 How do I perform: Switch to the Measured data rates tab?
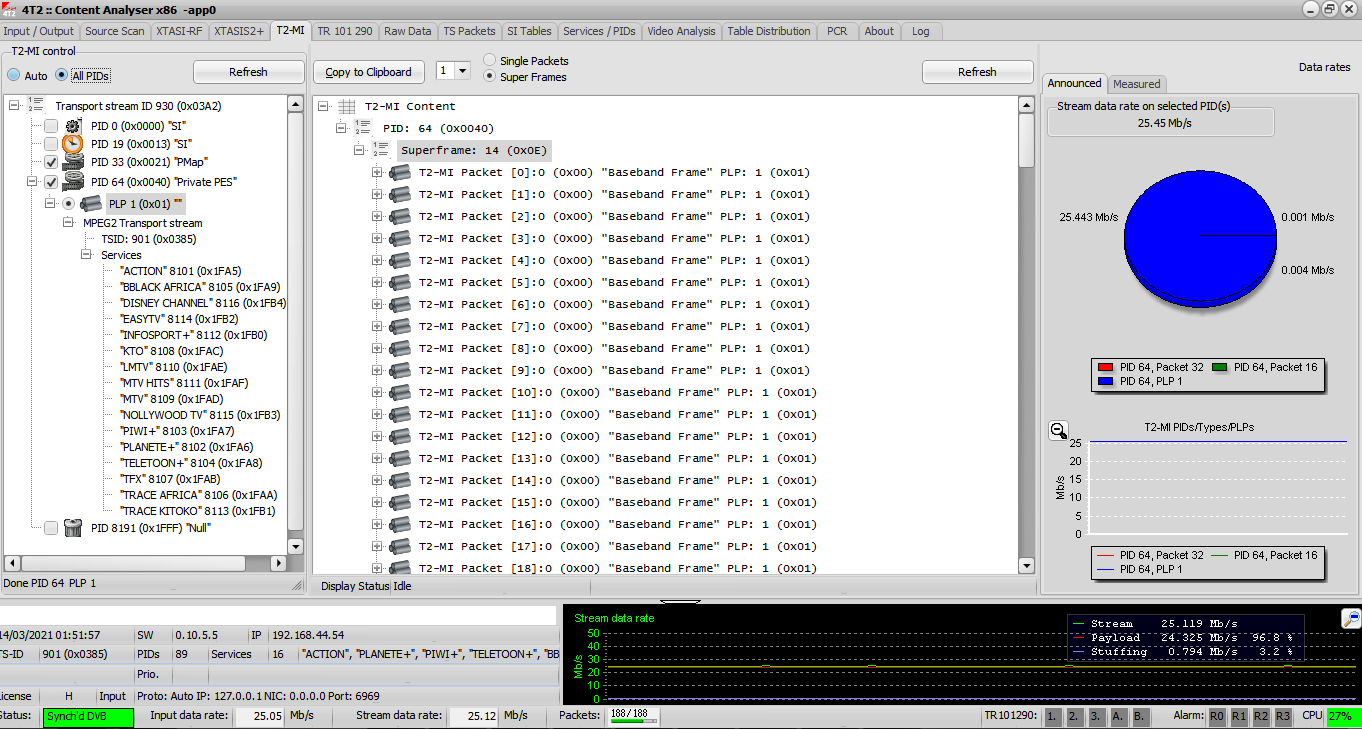[x=1137, y=84]
